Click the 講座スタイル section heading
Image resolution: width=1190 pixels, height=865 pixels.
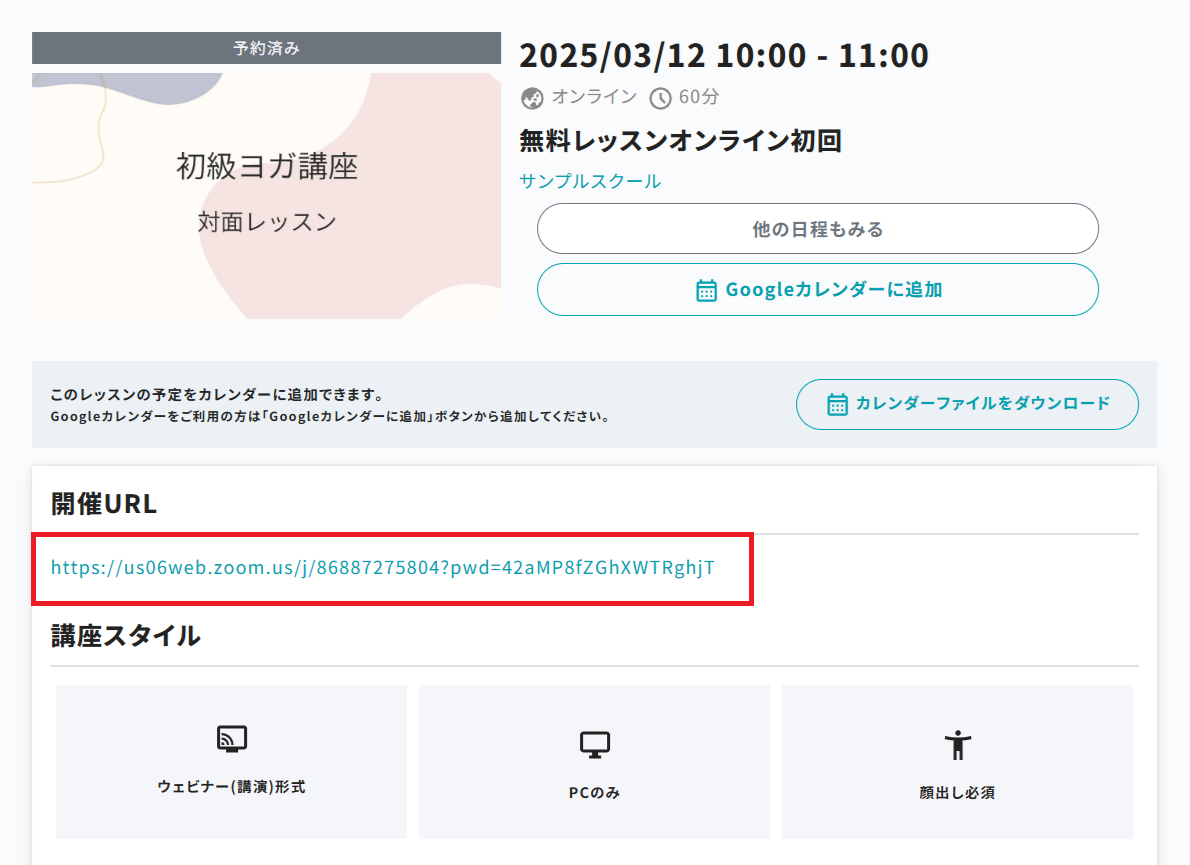point(125,635)
